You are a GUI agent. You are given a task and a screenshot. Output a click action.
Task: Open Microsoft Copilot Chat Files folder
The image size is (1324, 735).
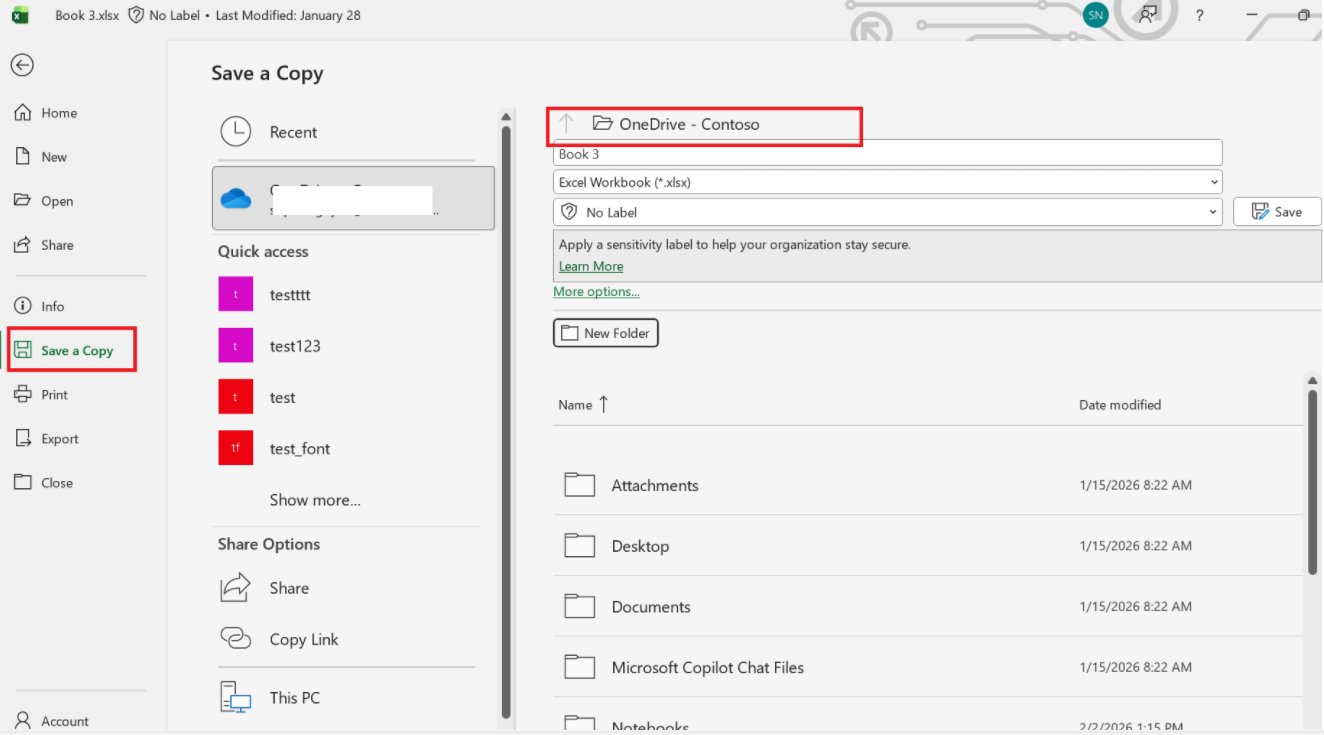click(928, 667)
